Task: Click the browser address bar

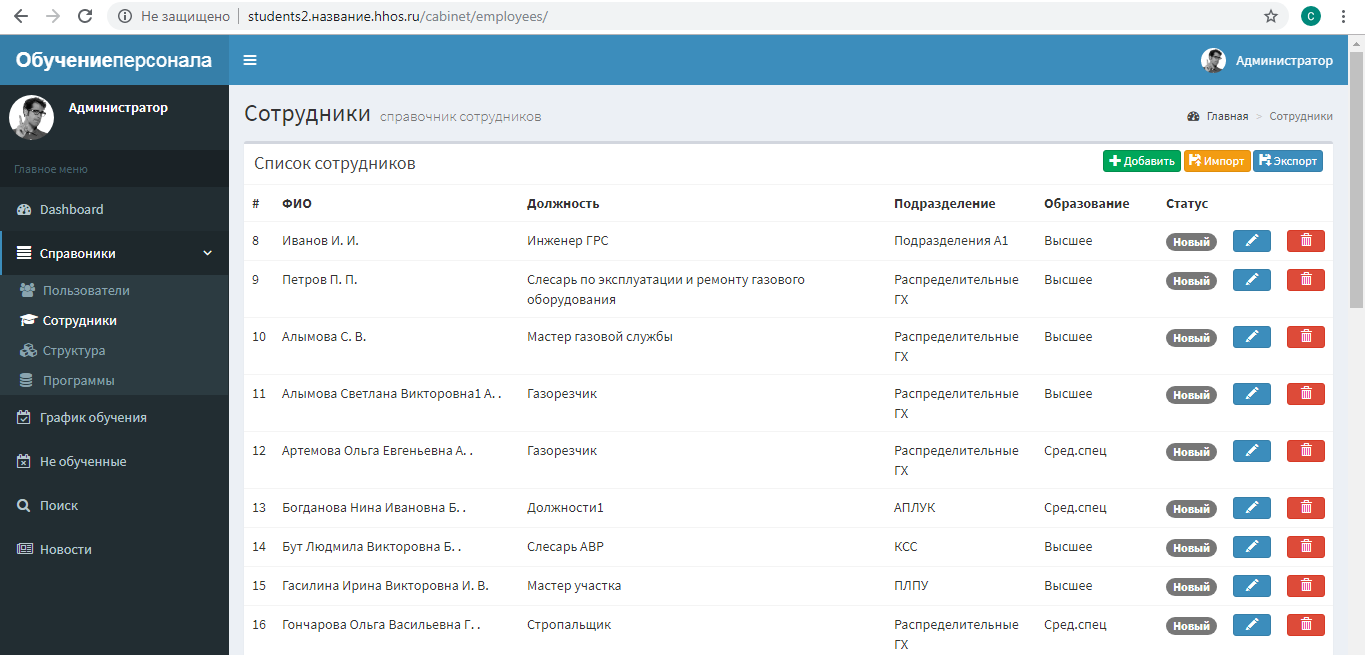Action: (700, 16)
